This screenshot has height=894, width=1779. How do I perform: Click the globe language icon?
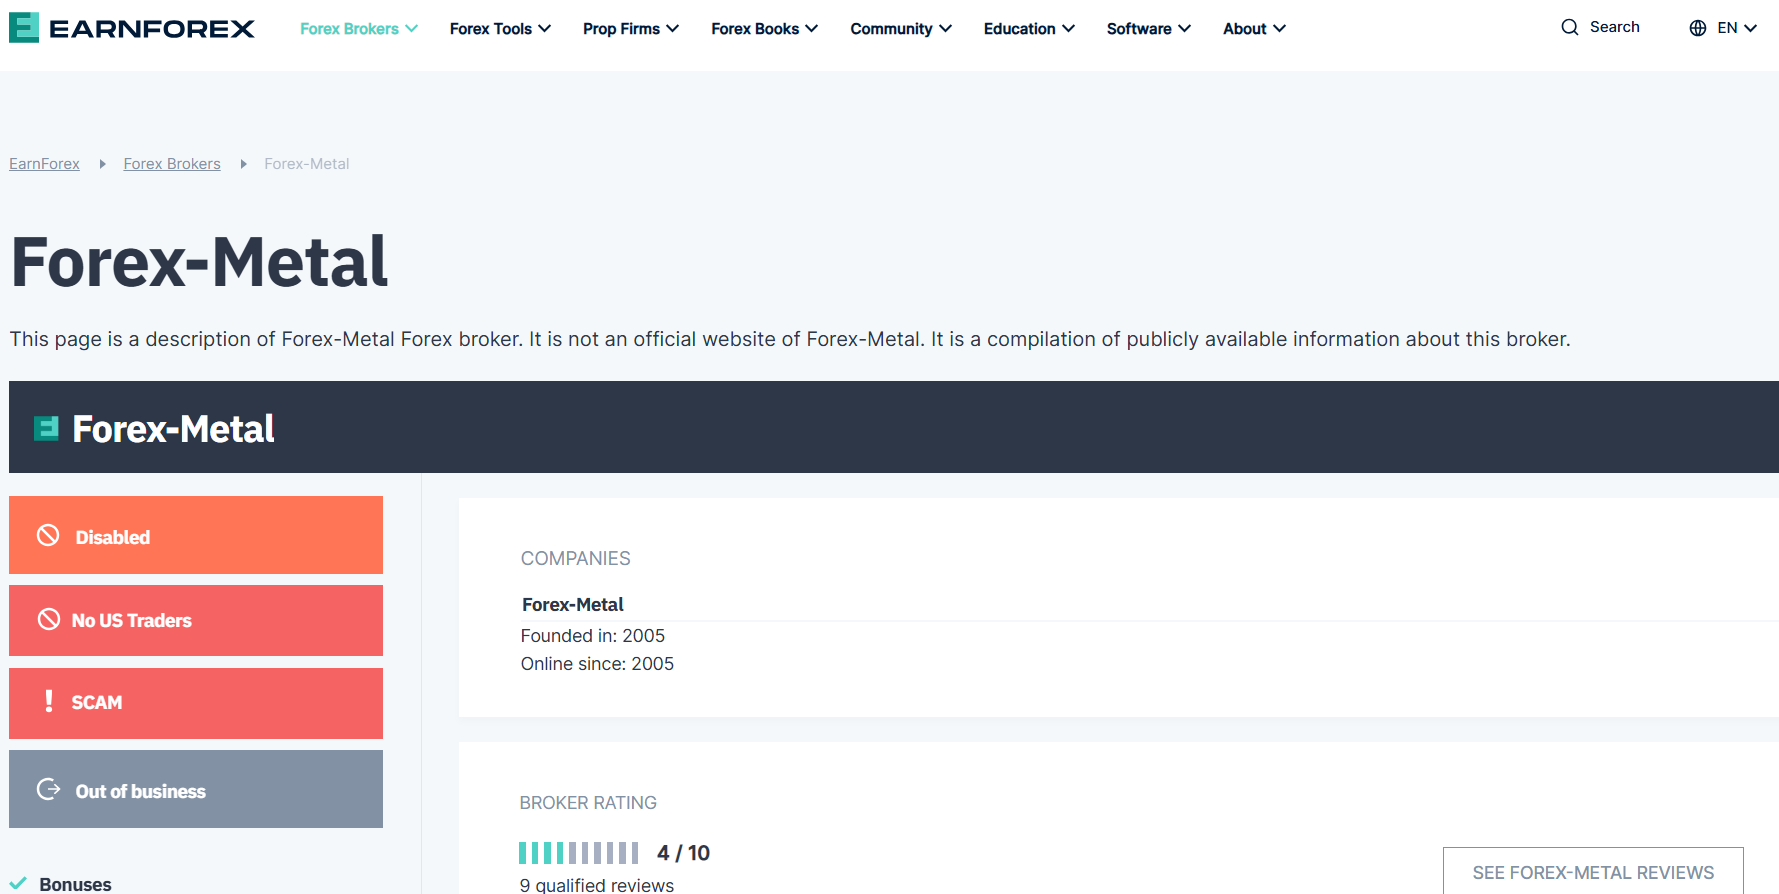coord(1698,28)
